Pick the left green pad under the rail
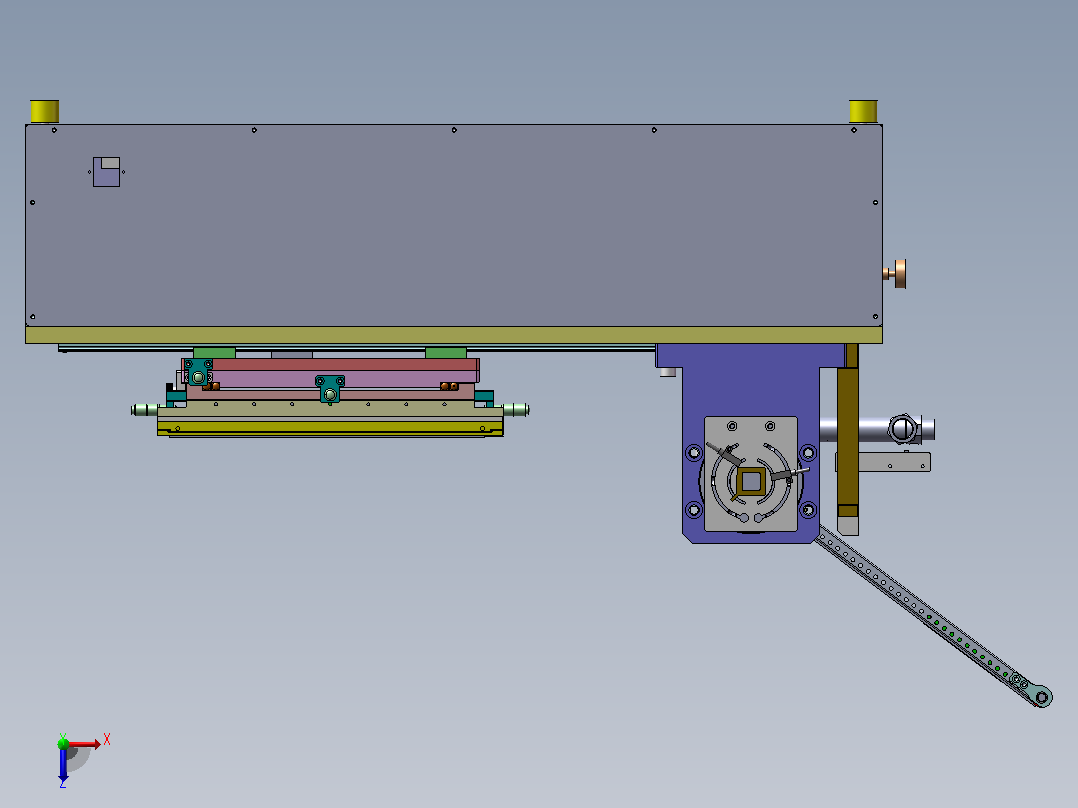The width and height of the screenshot is (1078, 808). 214,353
